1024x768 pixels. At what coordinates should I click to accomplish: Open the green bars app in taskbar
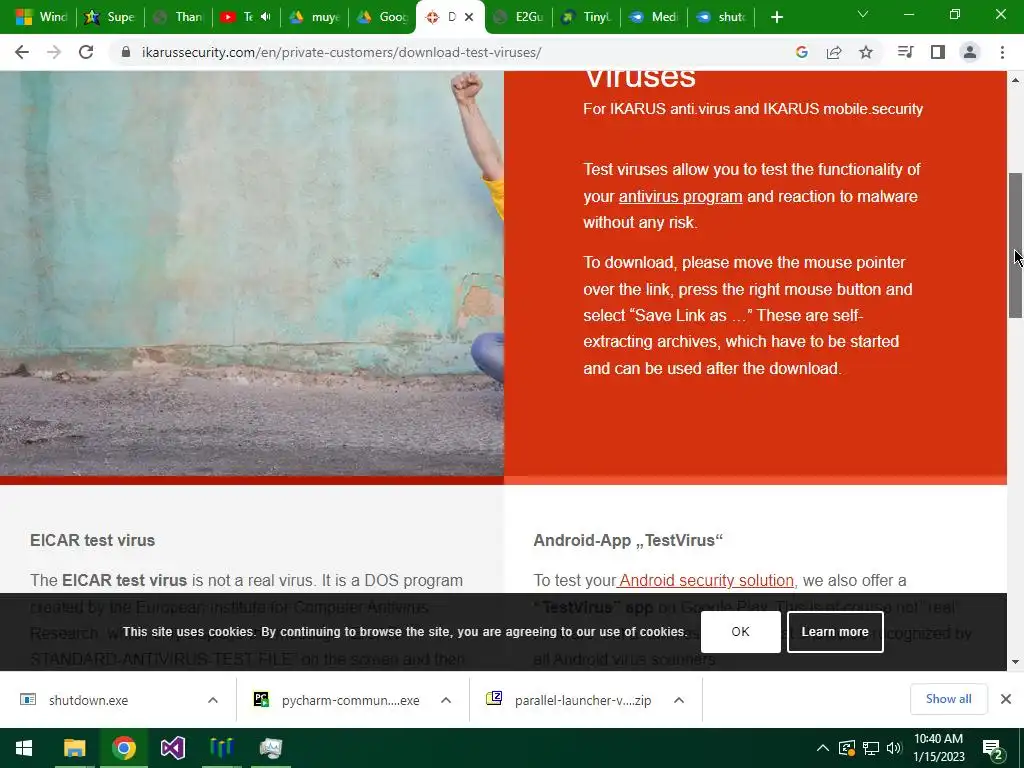click(221, 748)
